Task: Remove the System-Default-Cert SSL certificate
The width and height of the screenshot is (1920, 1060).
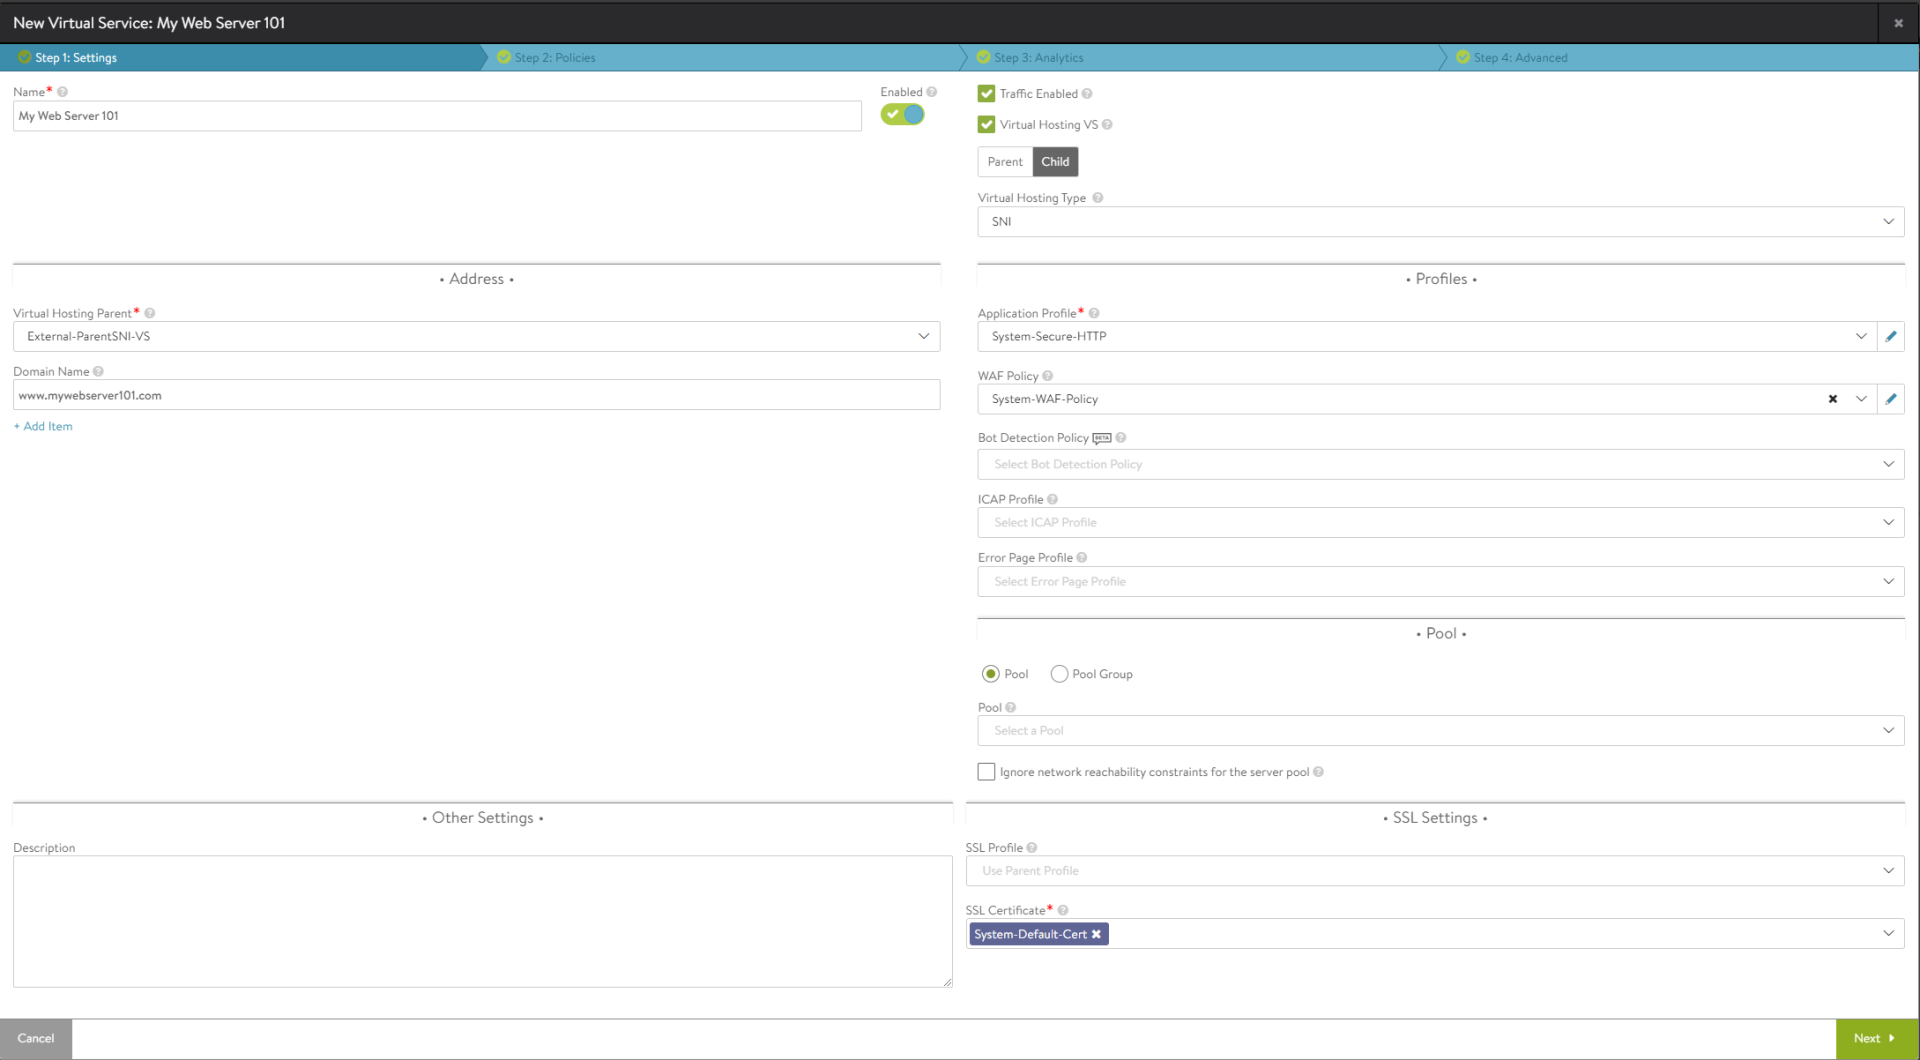Action: click(1097, 933)
